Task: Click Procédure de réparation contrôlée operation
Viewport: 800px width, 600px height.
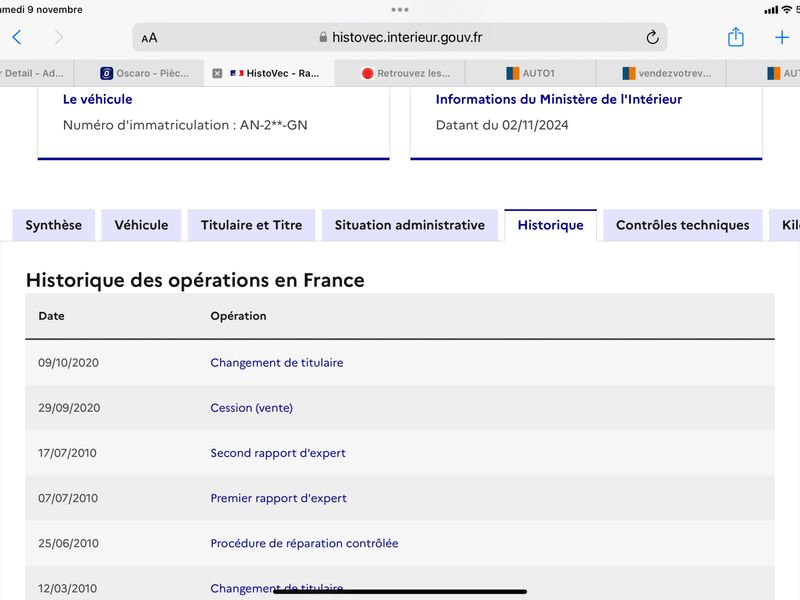Action: point(304,543)
